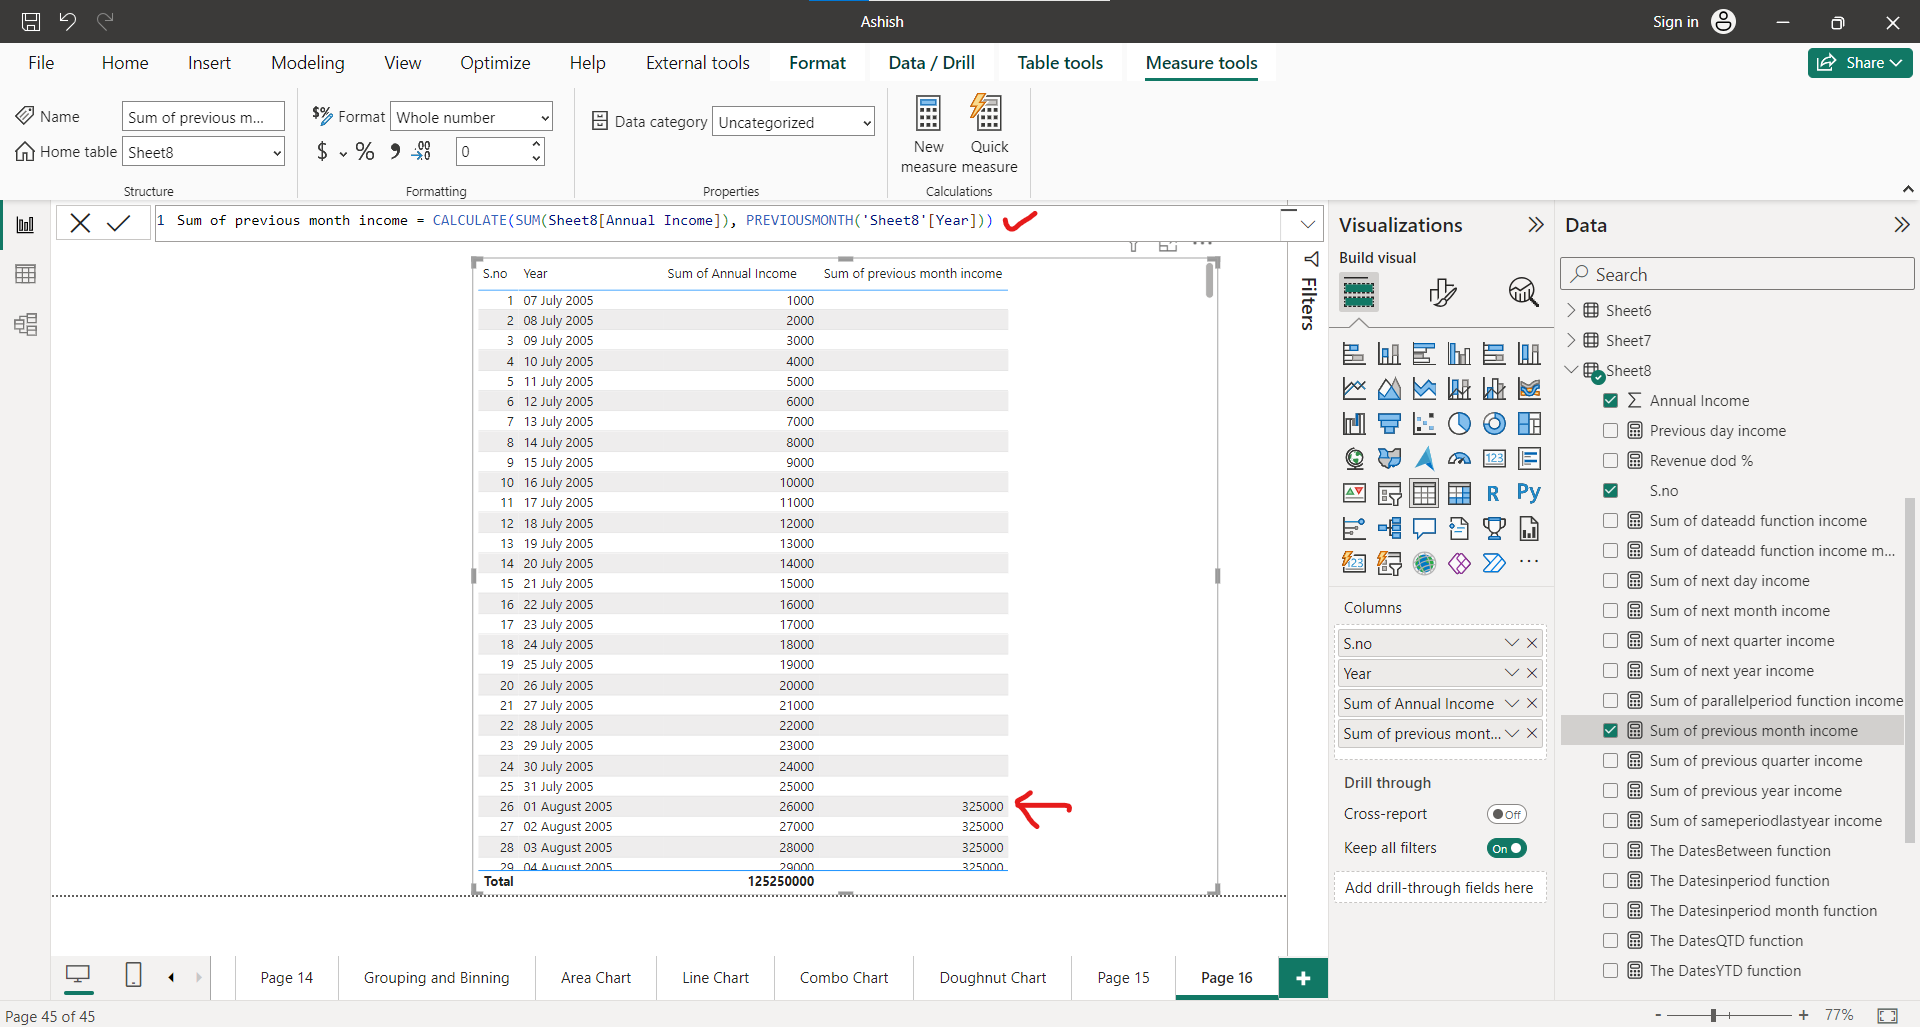Image resolution: width=1920 pixels, height=1027 pixels.
Task: Select the R script visual
Action: pos(1492,492)
